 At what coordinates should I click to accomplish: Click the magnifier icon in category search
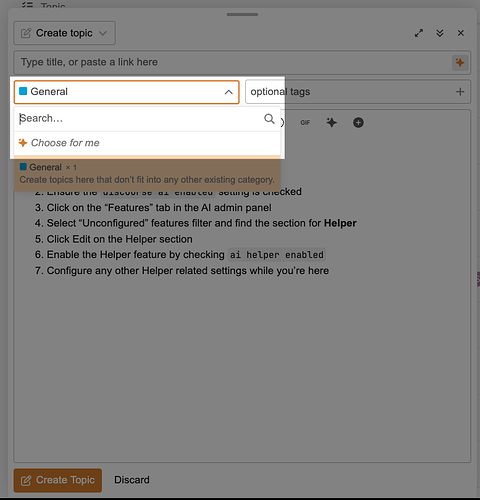[269, 119]
